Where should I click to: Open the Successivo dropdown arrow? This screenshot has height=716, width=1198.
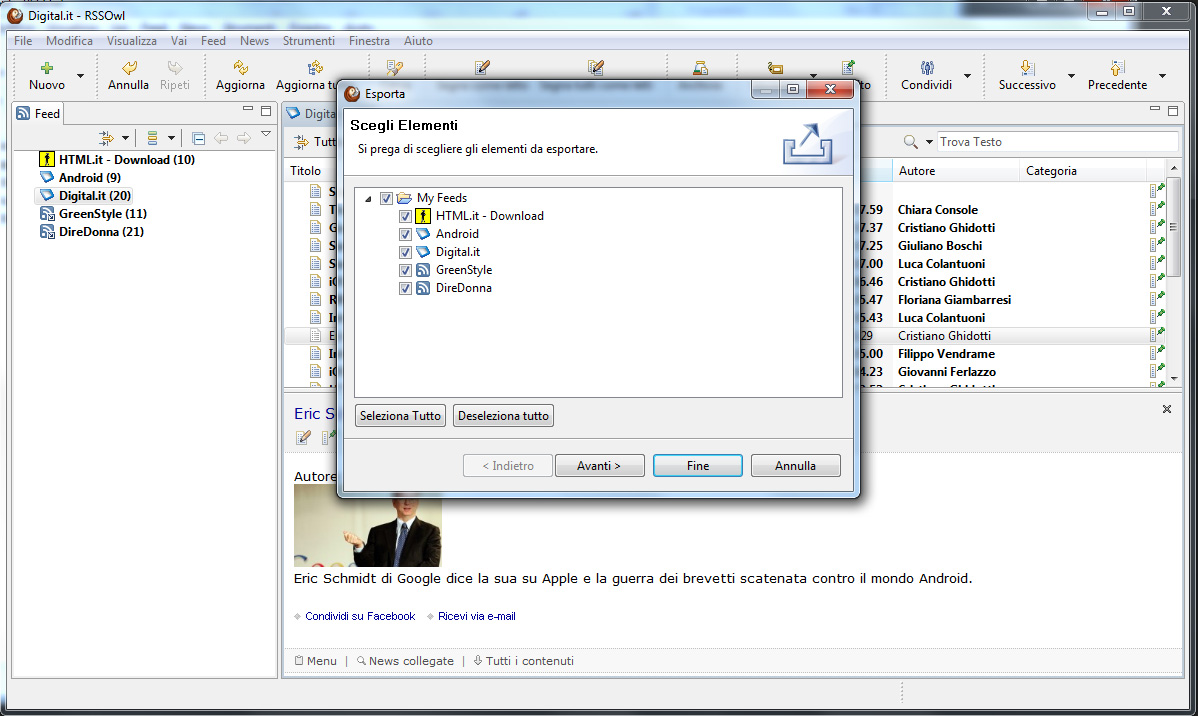click(1071, 76)
